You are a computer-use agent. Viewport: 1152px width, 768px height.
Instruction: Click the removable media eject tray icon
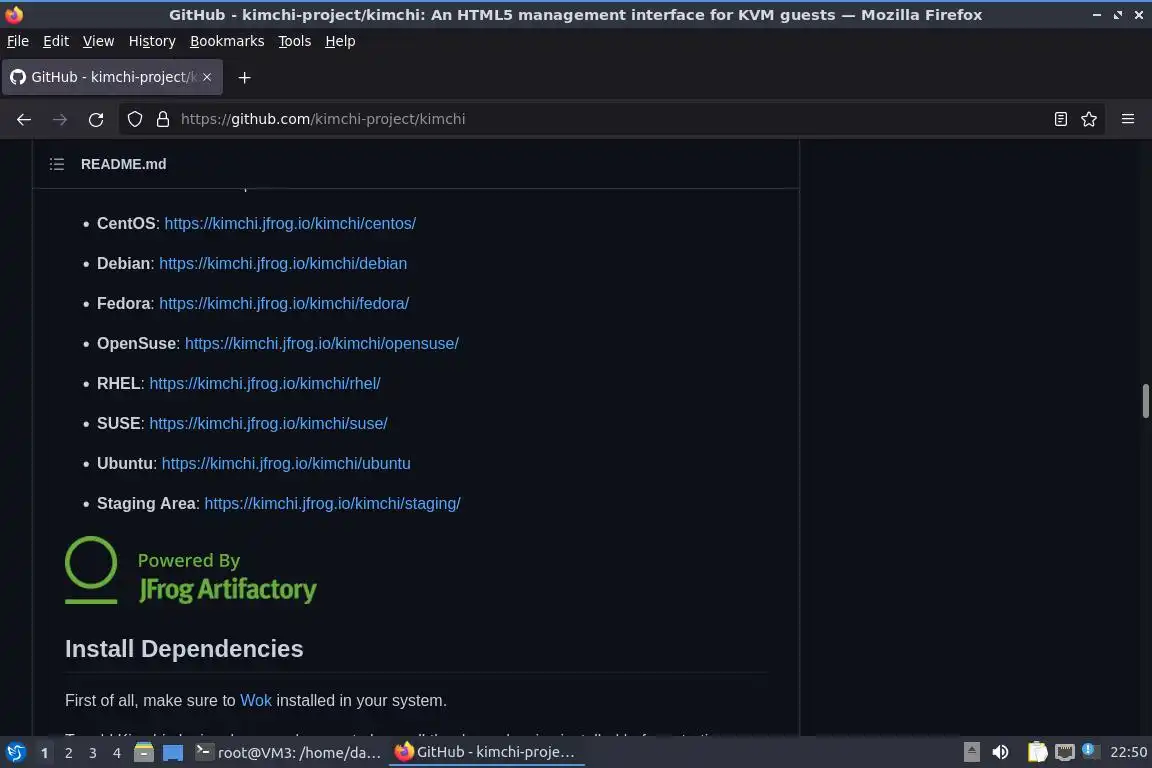pyautogui.click(x=971, y=752)
